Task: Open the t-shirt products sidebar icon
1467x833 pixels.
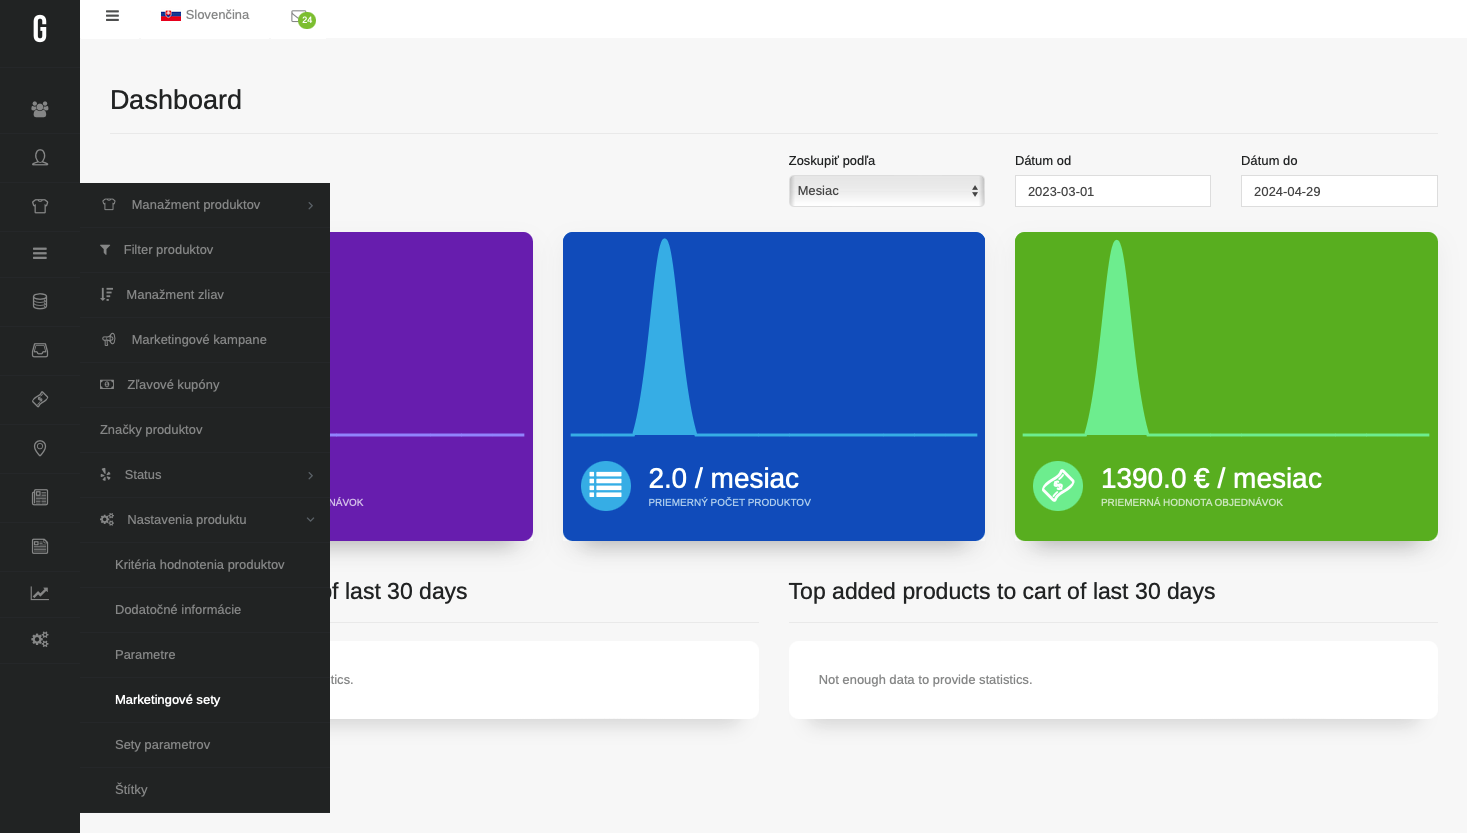Action: 40,206
